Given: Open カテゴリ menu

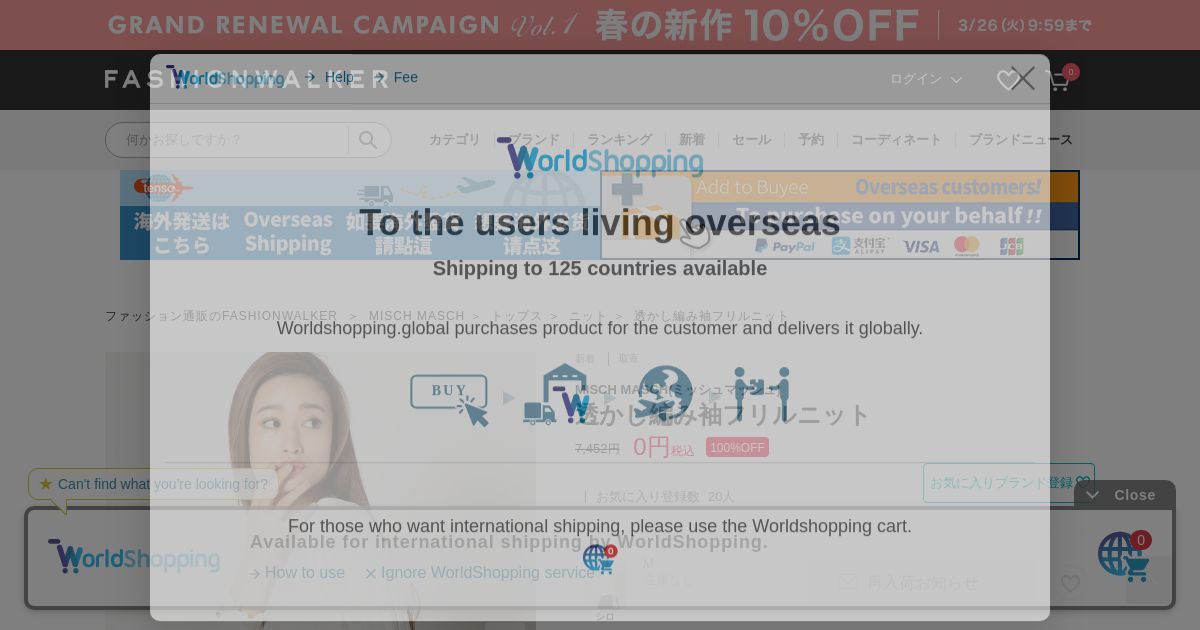Looking at the screenshot, I should 455,140.
